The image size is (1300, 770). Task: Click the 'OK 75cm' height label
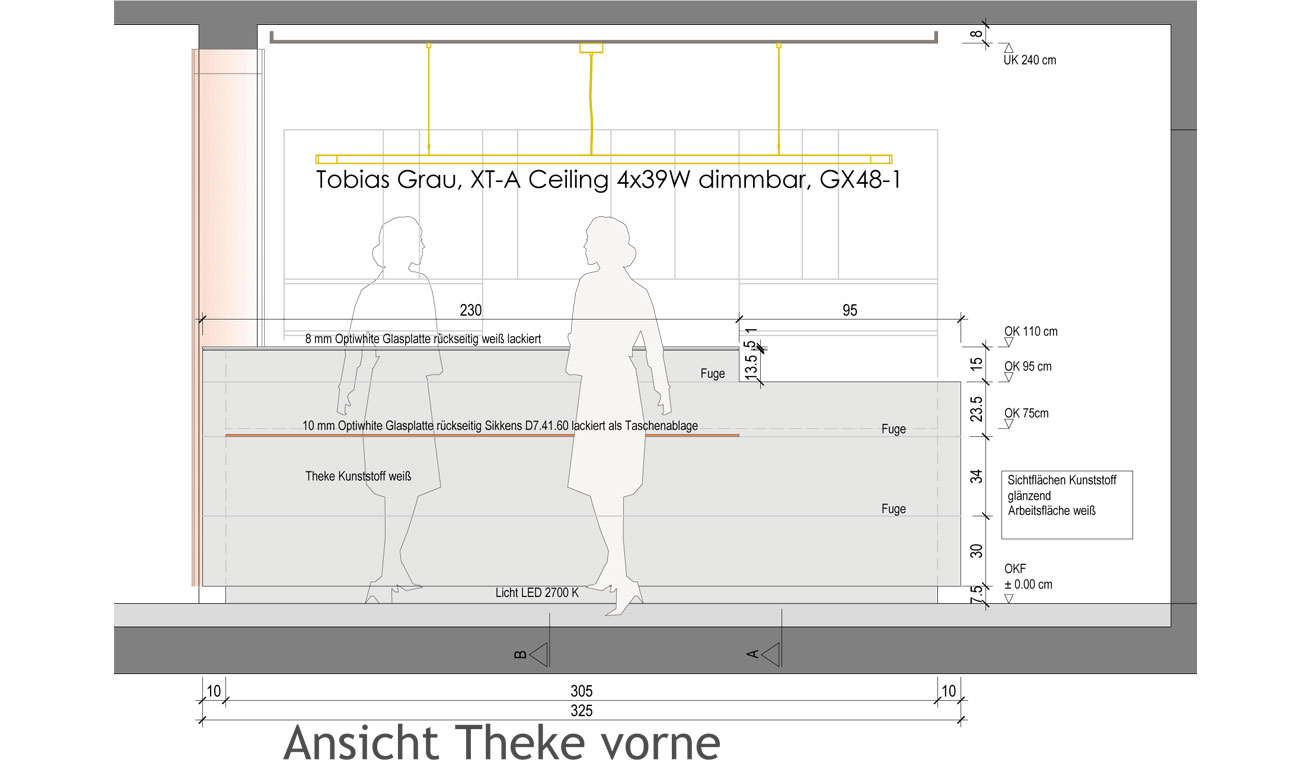1026,412
